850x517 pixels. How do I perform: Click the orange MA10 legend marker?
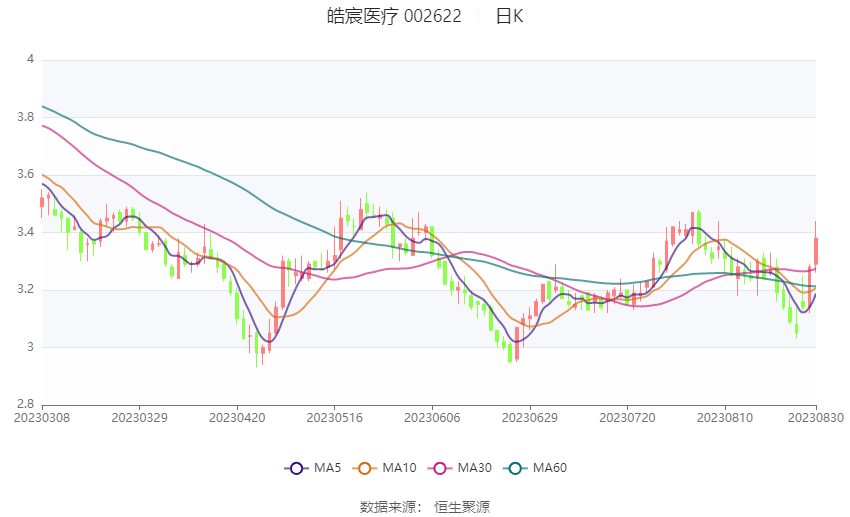(x=366, y=468)
